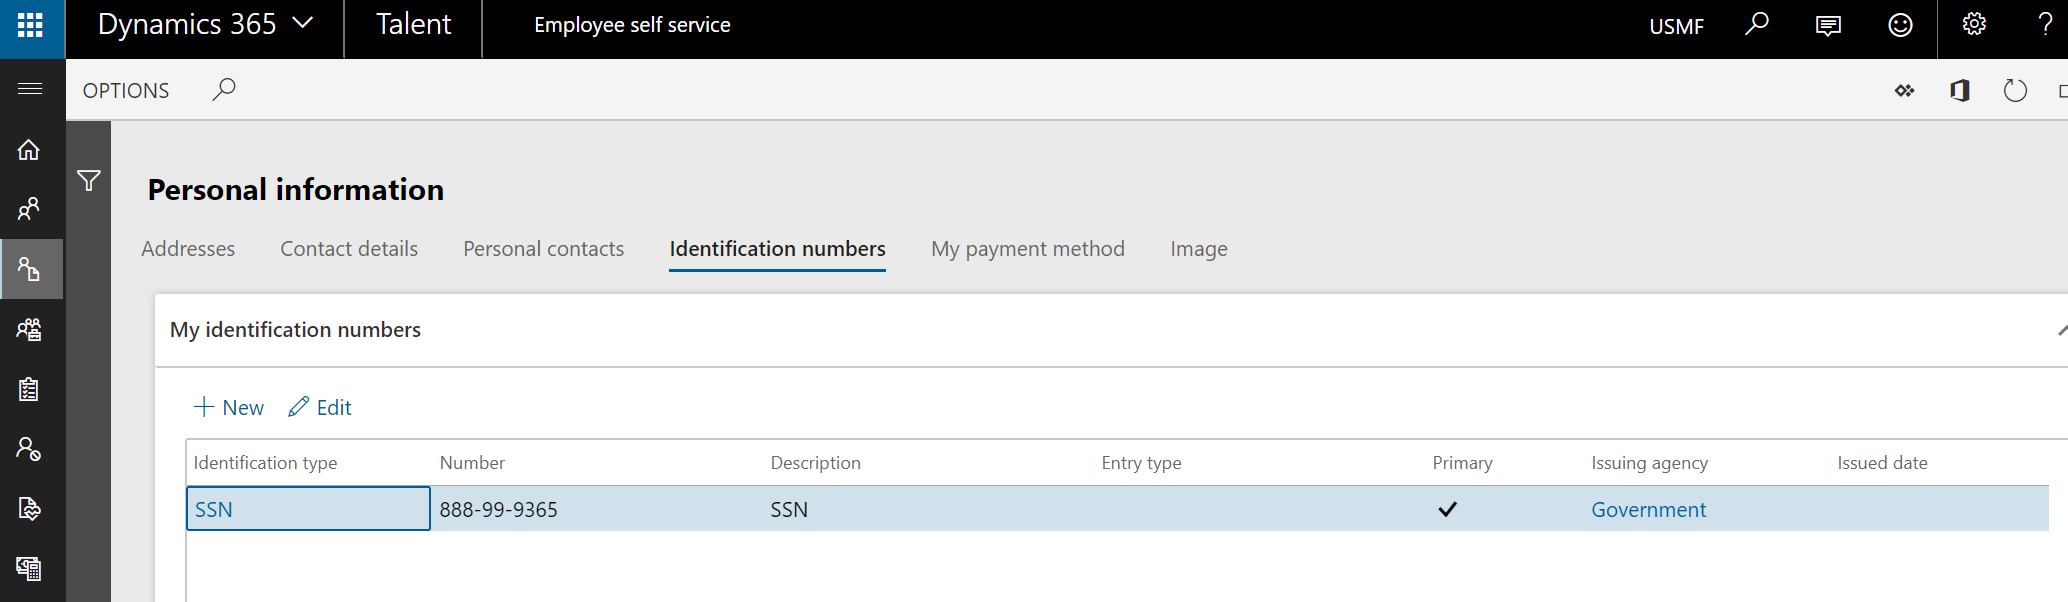Toggle the Primary checkmark on the SSN row

[x=1447, y=509]
